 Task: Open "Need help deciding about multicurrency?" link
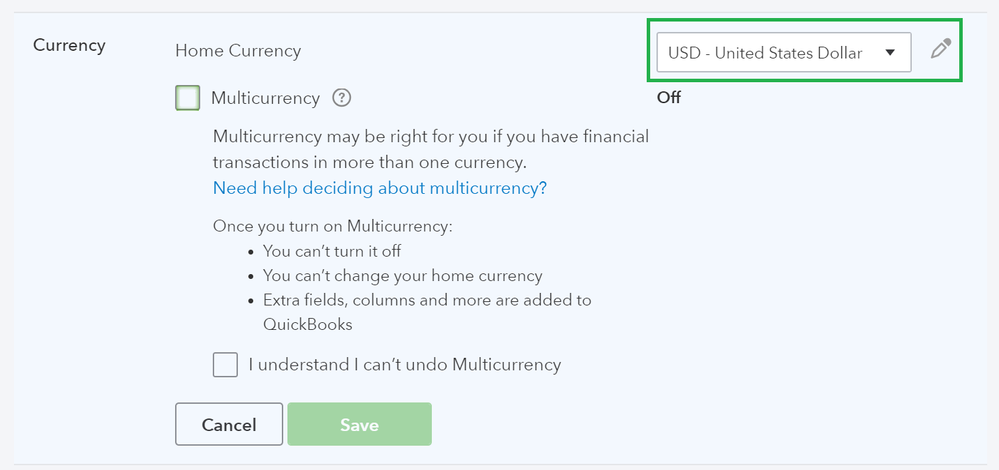pos(380,188)
